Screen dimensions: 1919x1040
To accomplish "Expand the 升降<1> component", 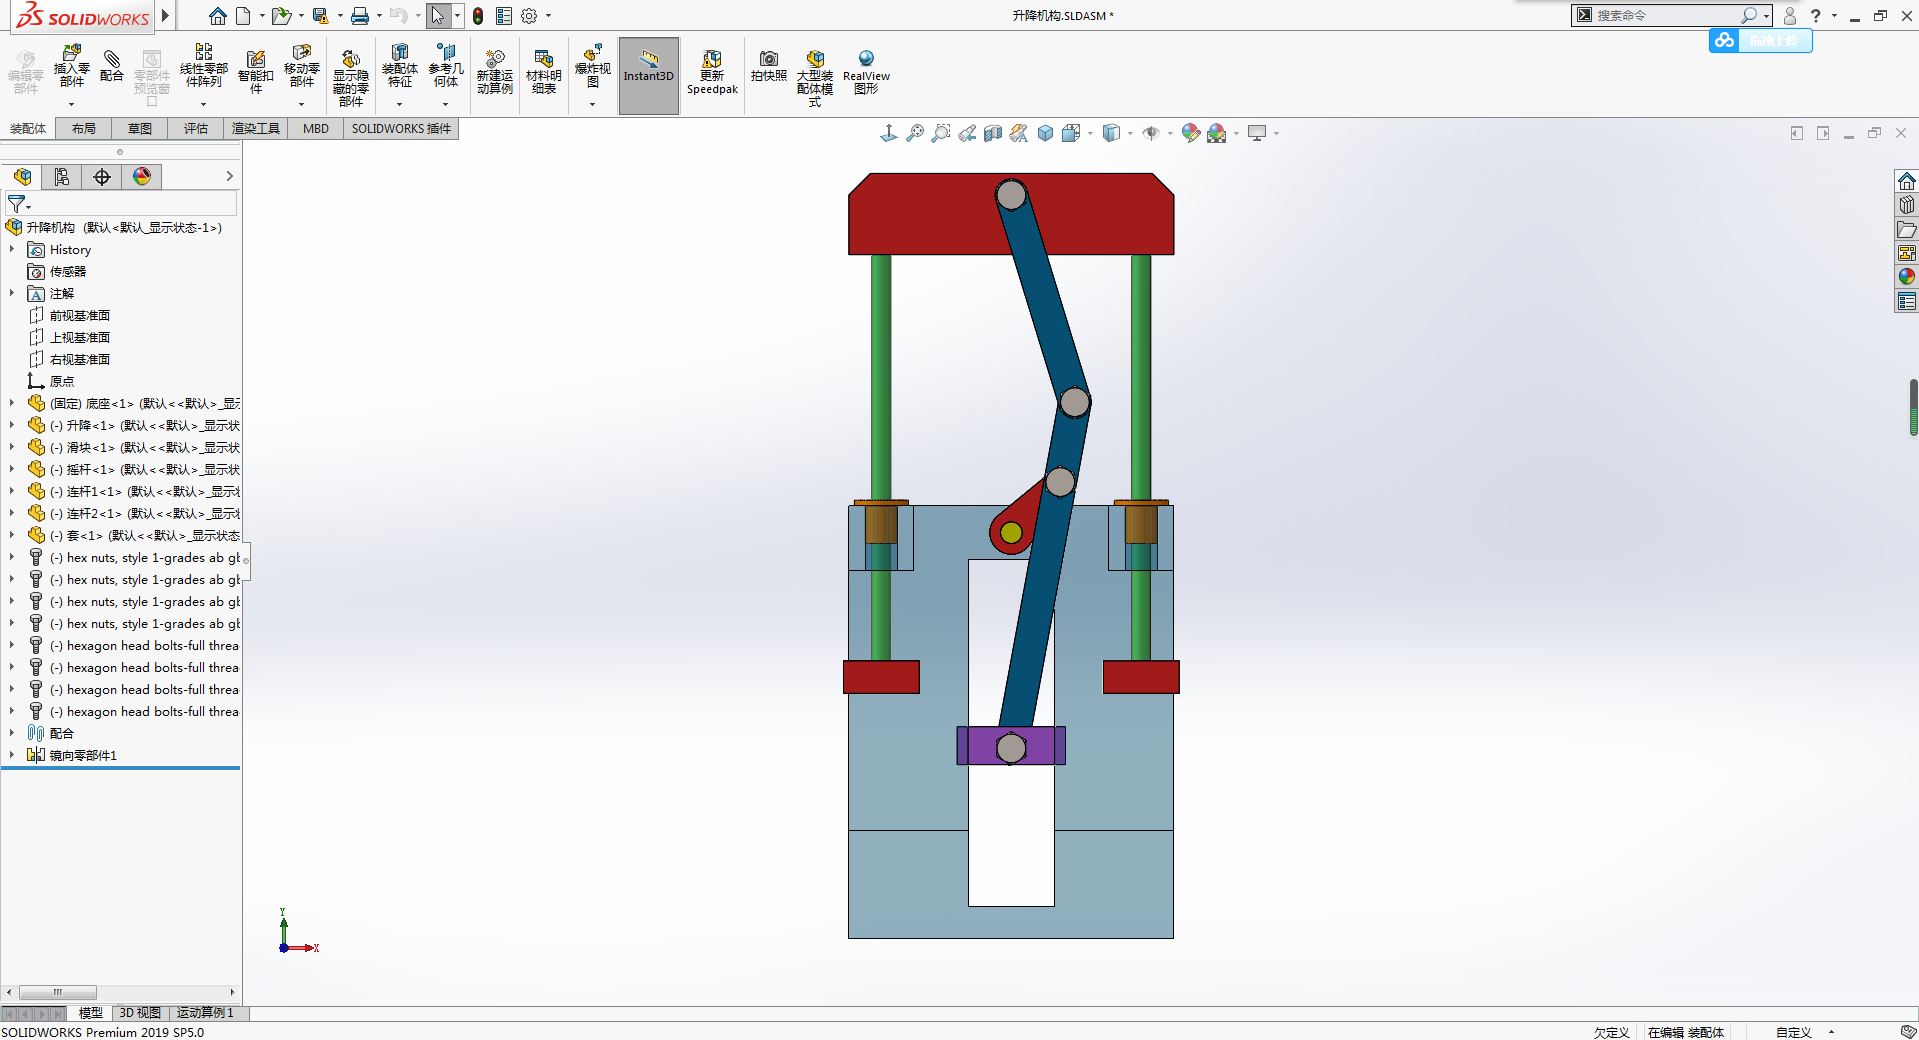I will coord(12,426).
